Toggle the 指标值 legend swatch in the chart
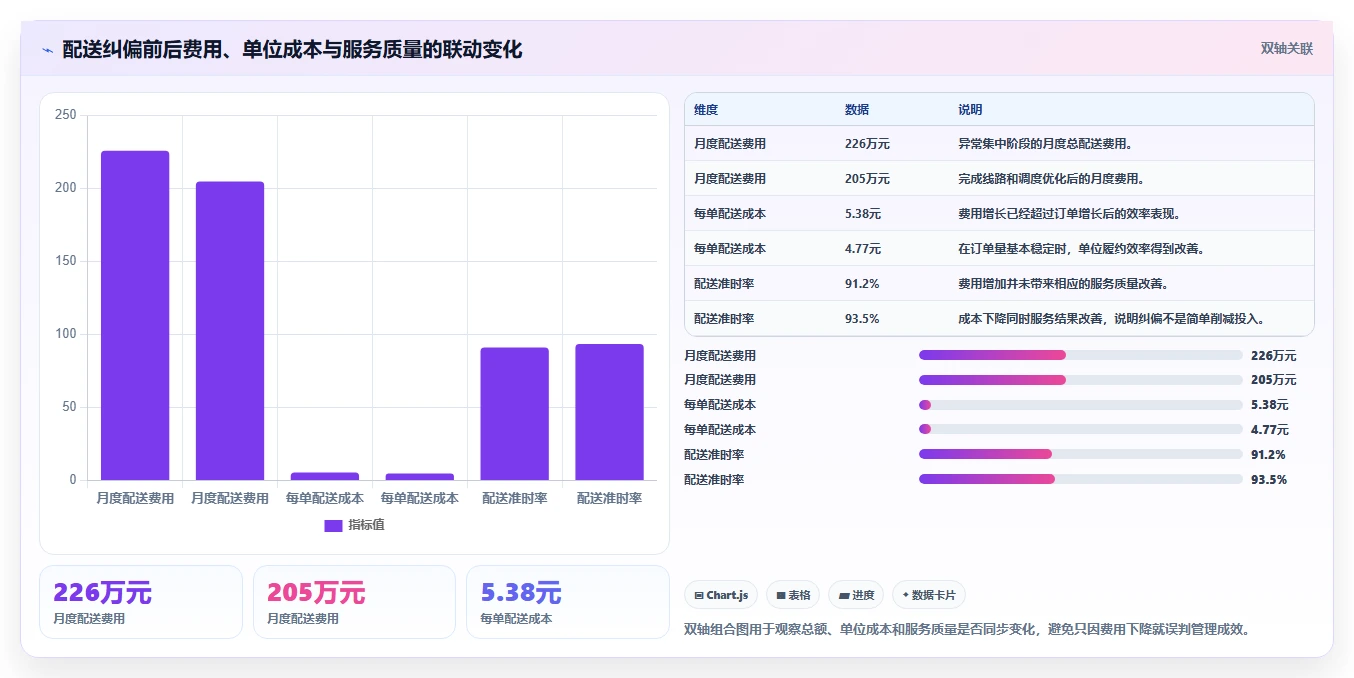The height and width of the screenshot is (678, 1354). click(333, 525)
